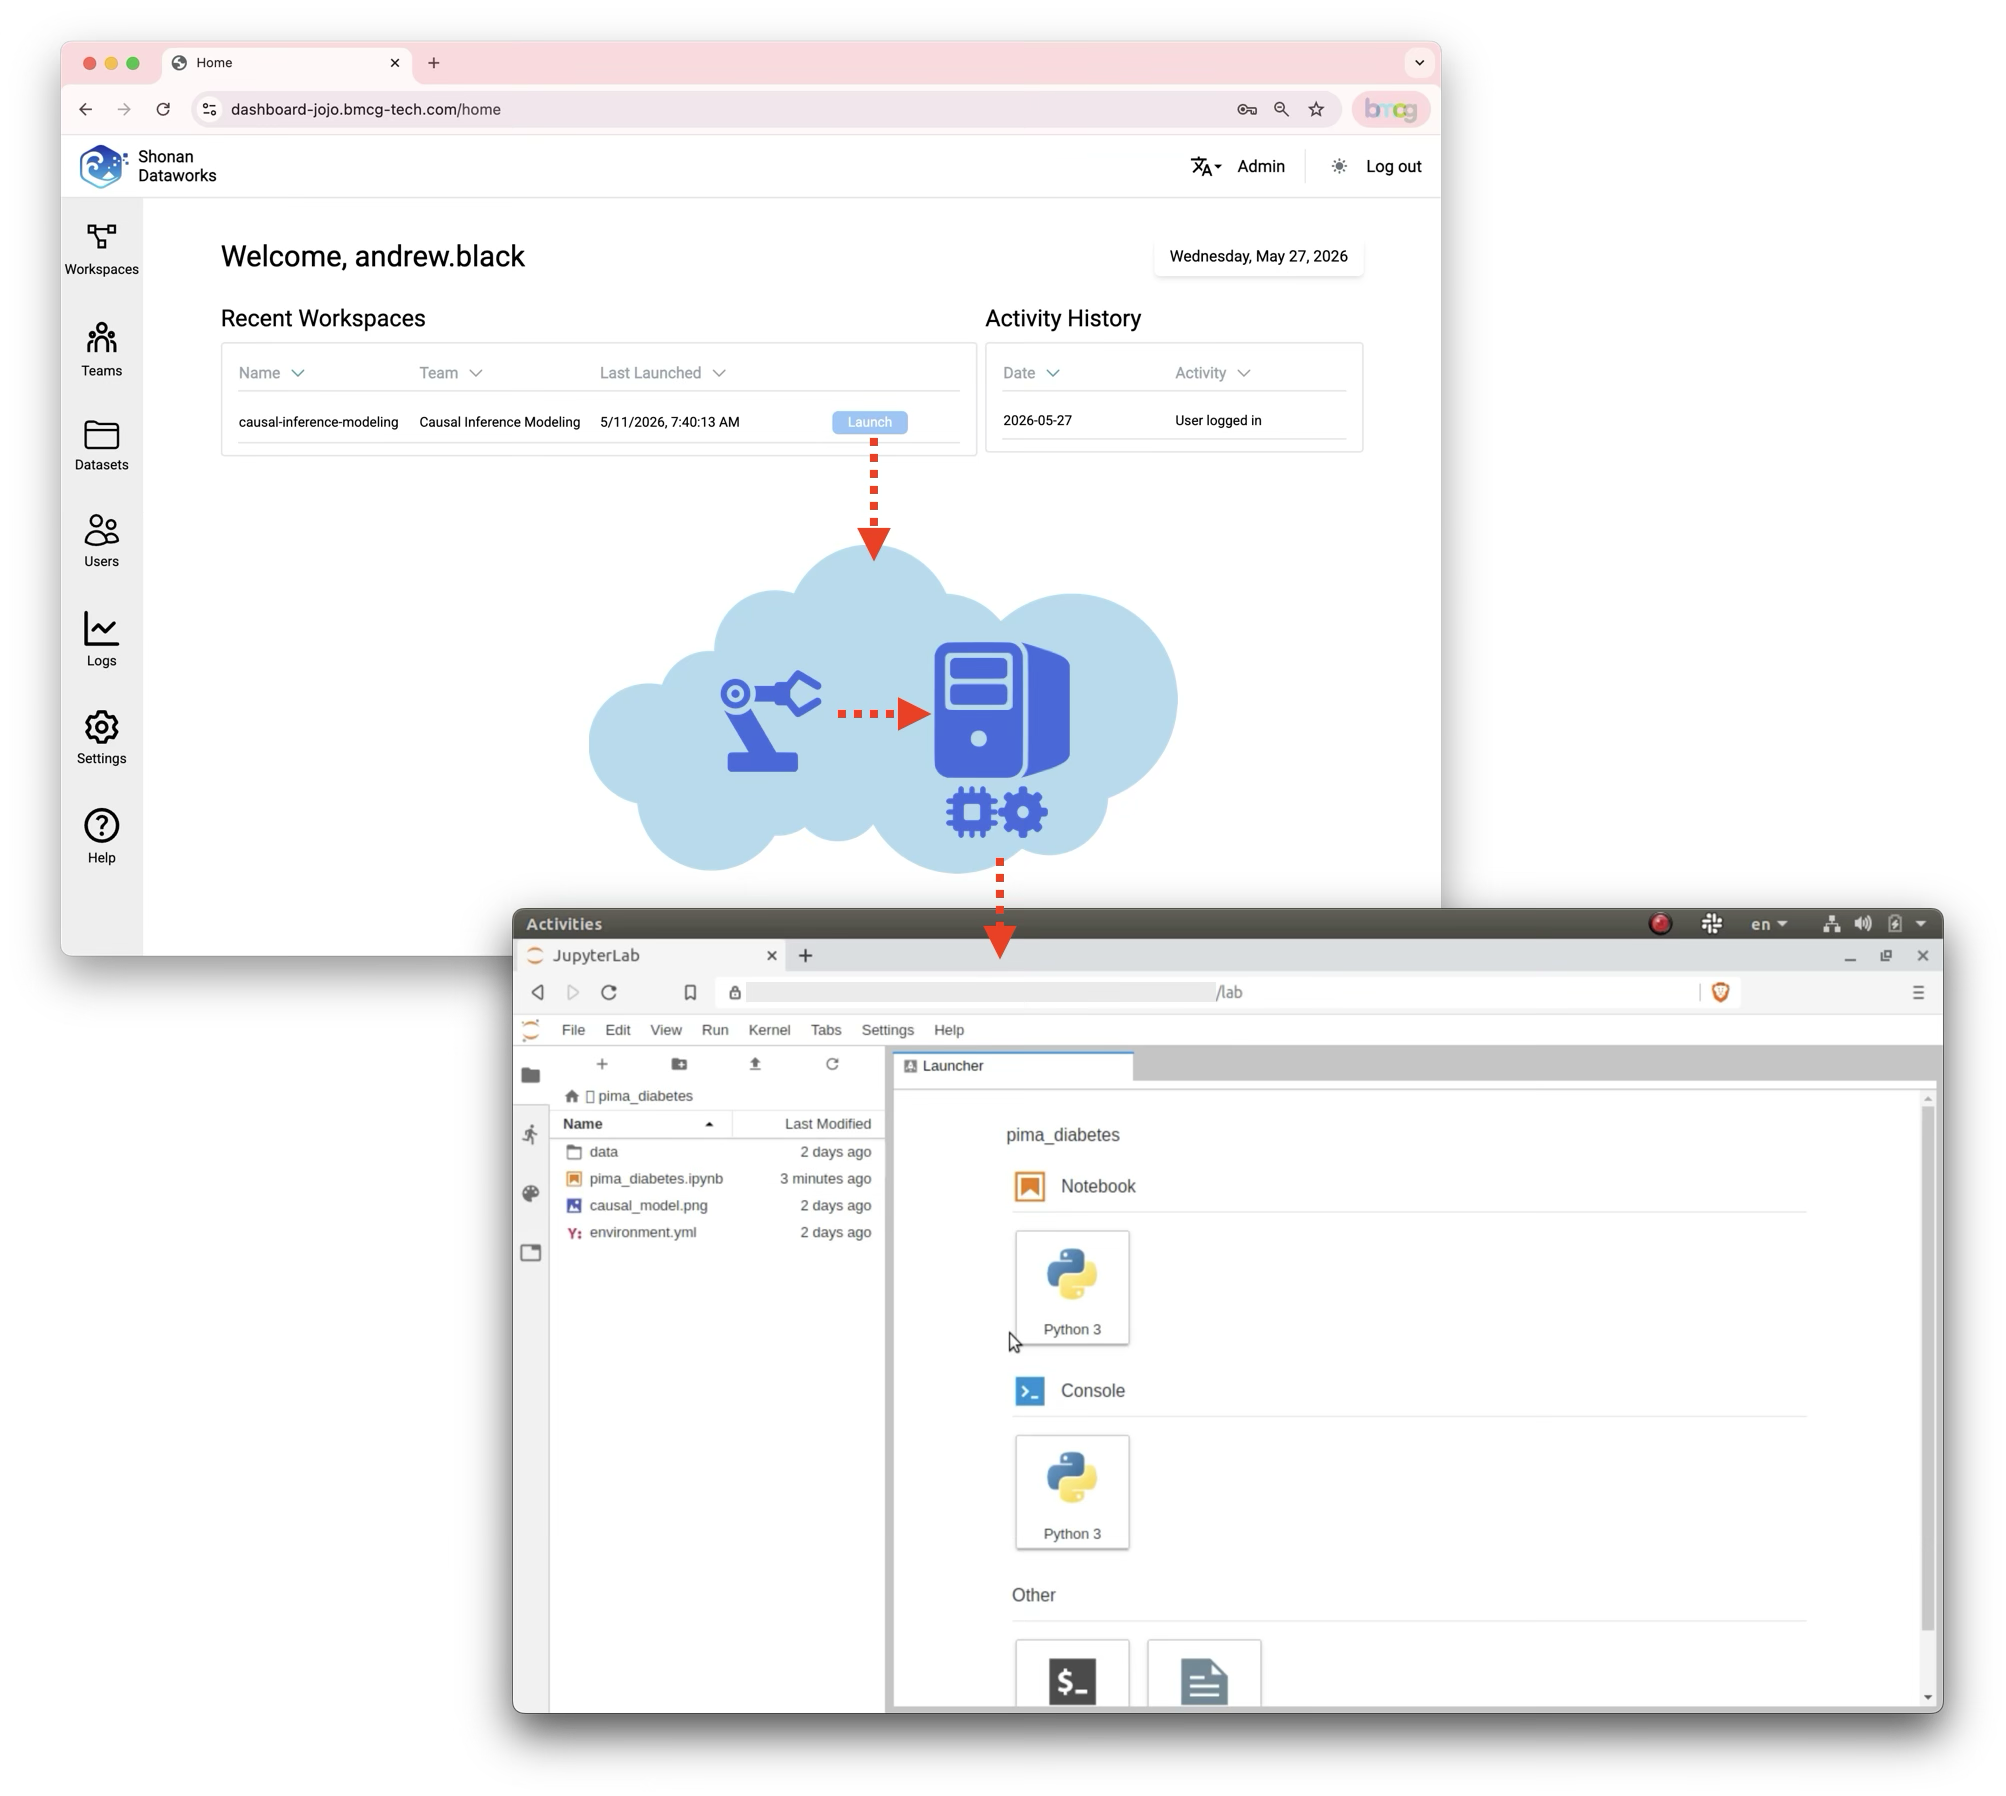Screen dimensions: 2006x1796
Task: Open the View menu in JupyterLab
Action: (x=665, y=1029)
